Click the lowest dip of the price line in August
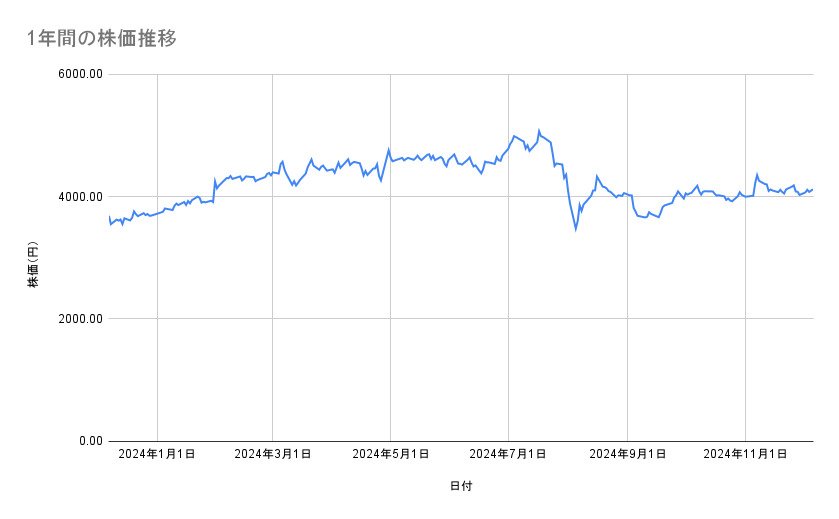839x519 pixels. pyautogui.click(x=576, y=229)
